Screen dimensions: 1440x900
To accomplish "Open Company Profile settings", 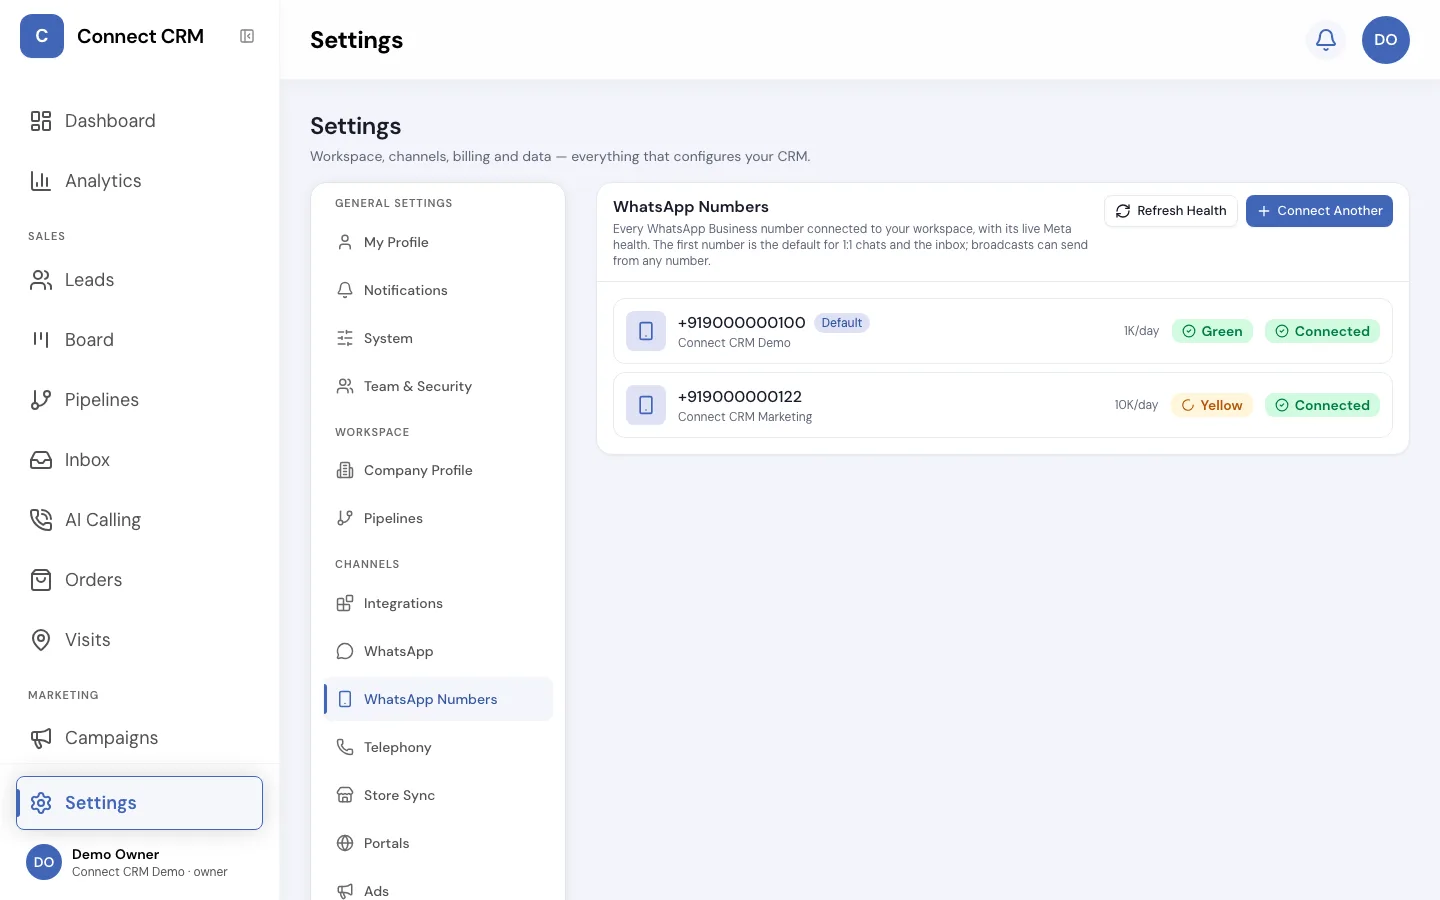I will pyautogui.click(x=438, y=470).
